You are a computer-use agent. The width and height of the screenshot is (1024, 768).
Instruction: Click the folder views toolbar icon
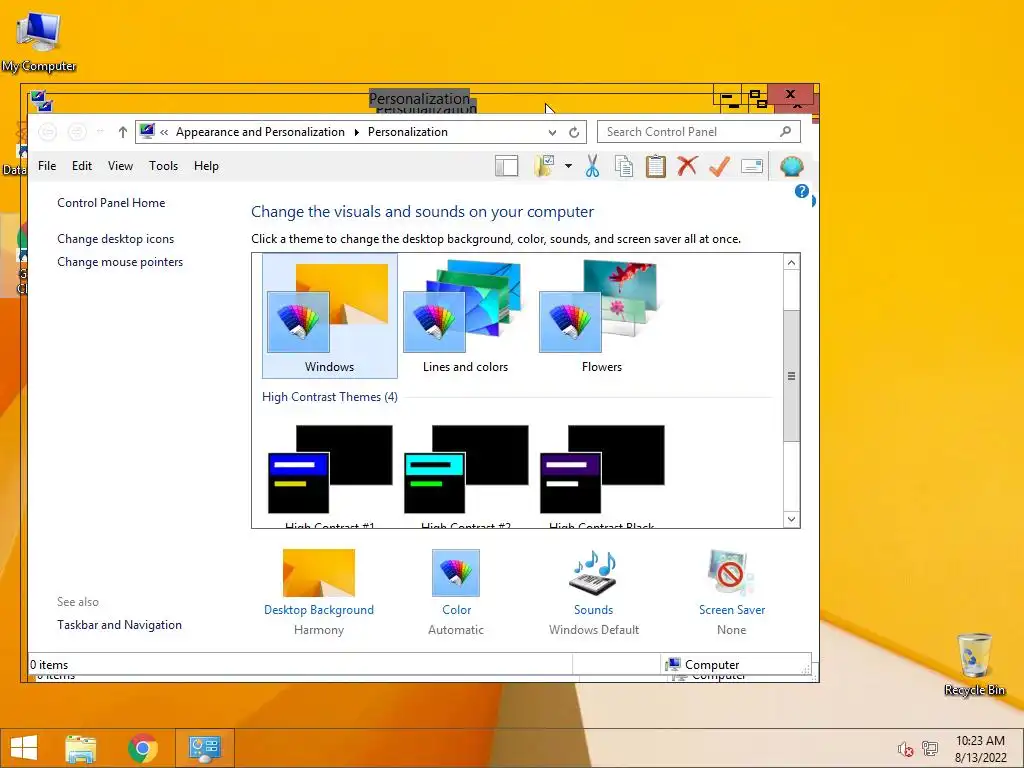click(x=544, y=166)
